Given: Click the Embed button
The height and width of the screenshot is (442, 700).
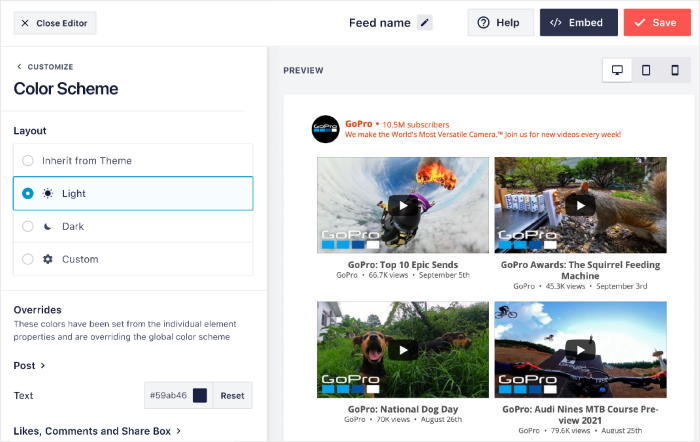Looking at the screenshot, I should pyautogui.click(x=578, y=23).
